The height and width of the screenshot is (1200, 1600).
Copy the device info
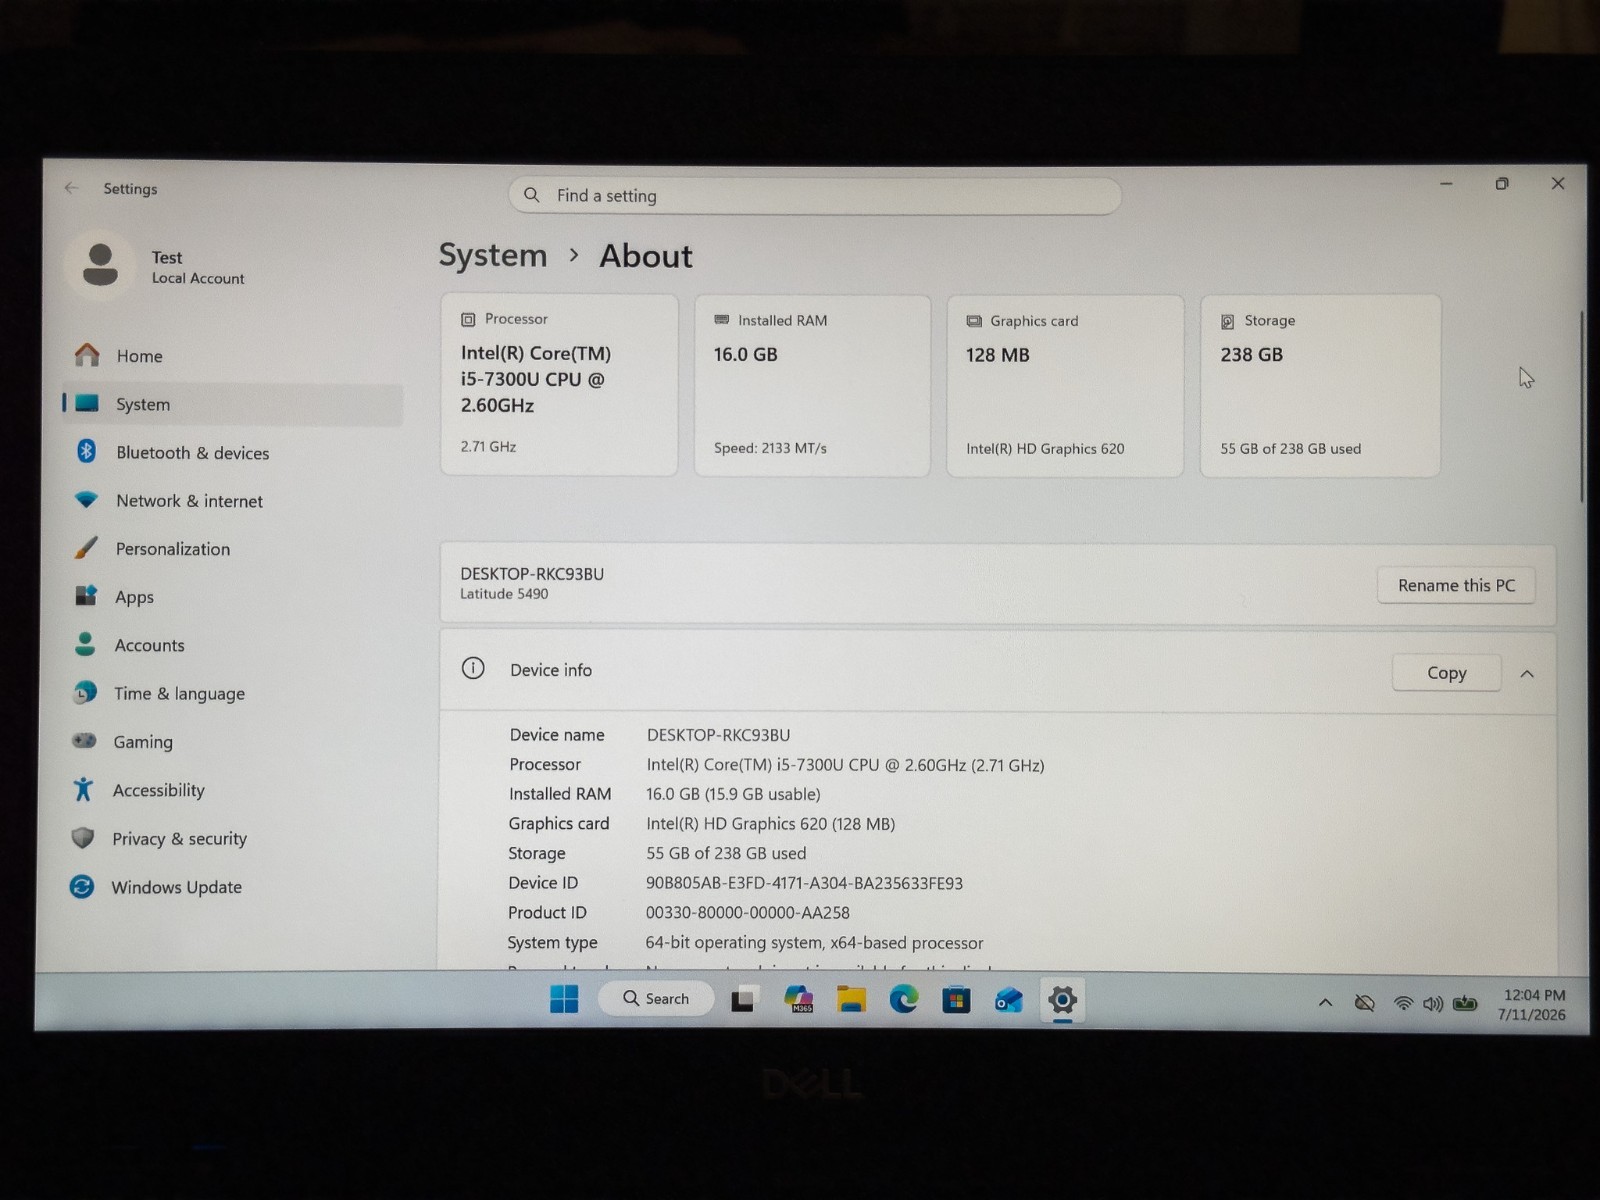click(1446, 673)
